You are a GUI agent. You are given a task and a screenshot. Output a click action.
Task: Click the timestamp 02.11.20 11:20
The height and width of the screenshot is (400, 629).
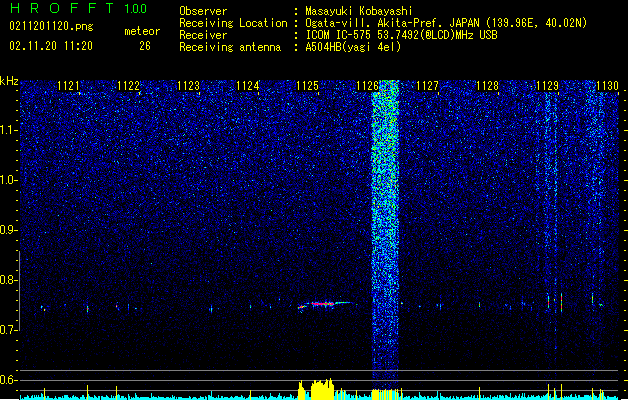[x=51, y=46]
